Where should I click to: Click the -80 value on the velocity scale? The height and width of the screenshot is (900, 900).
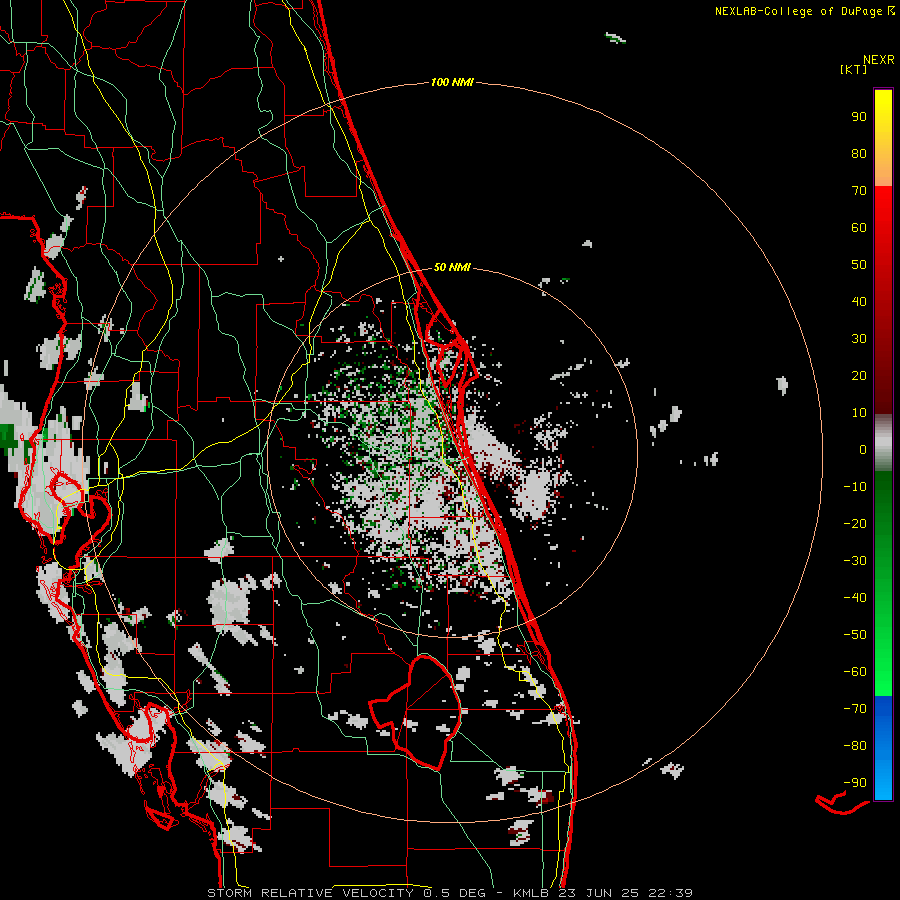point(855,746)
